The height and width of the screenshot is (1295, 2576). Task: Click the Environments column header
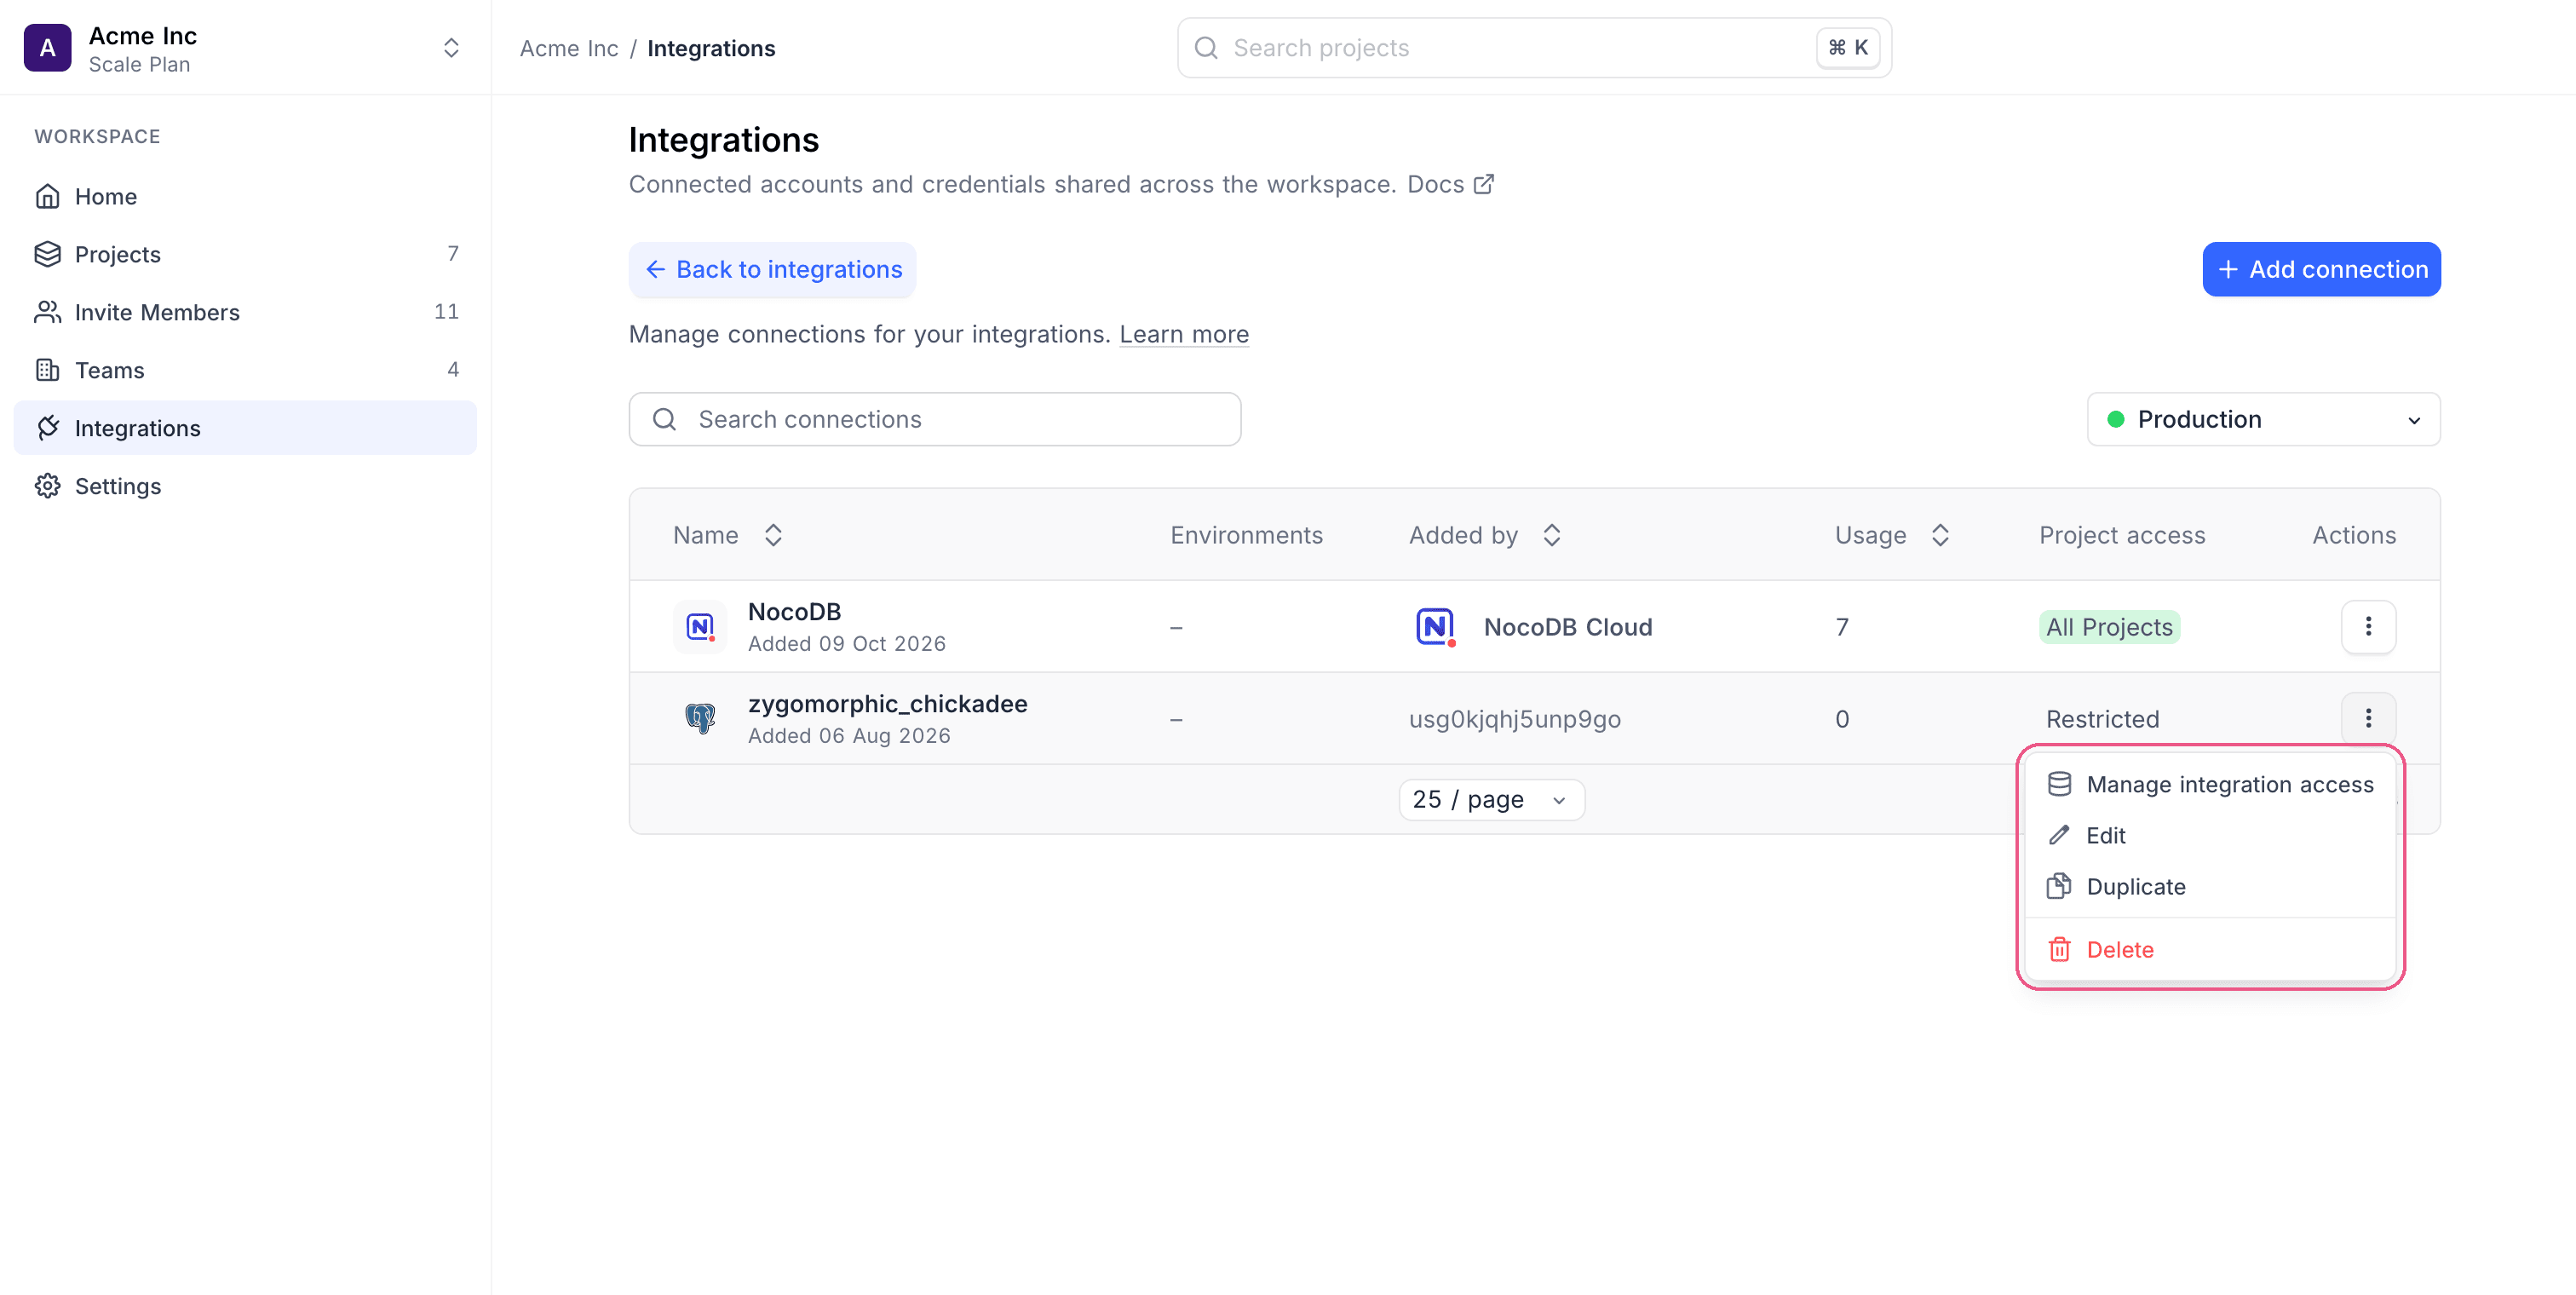tap(1246, 535)
